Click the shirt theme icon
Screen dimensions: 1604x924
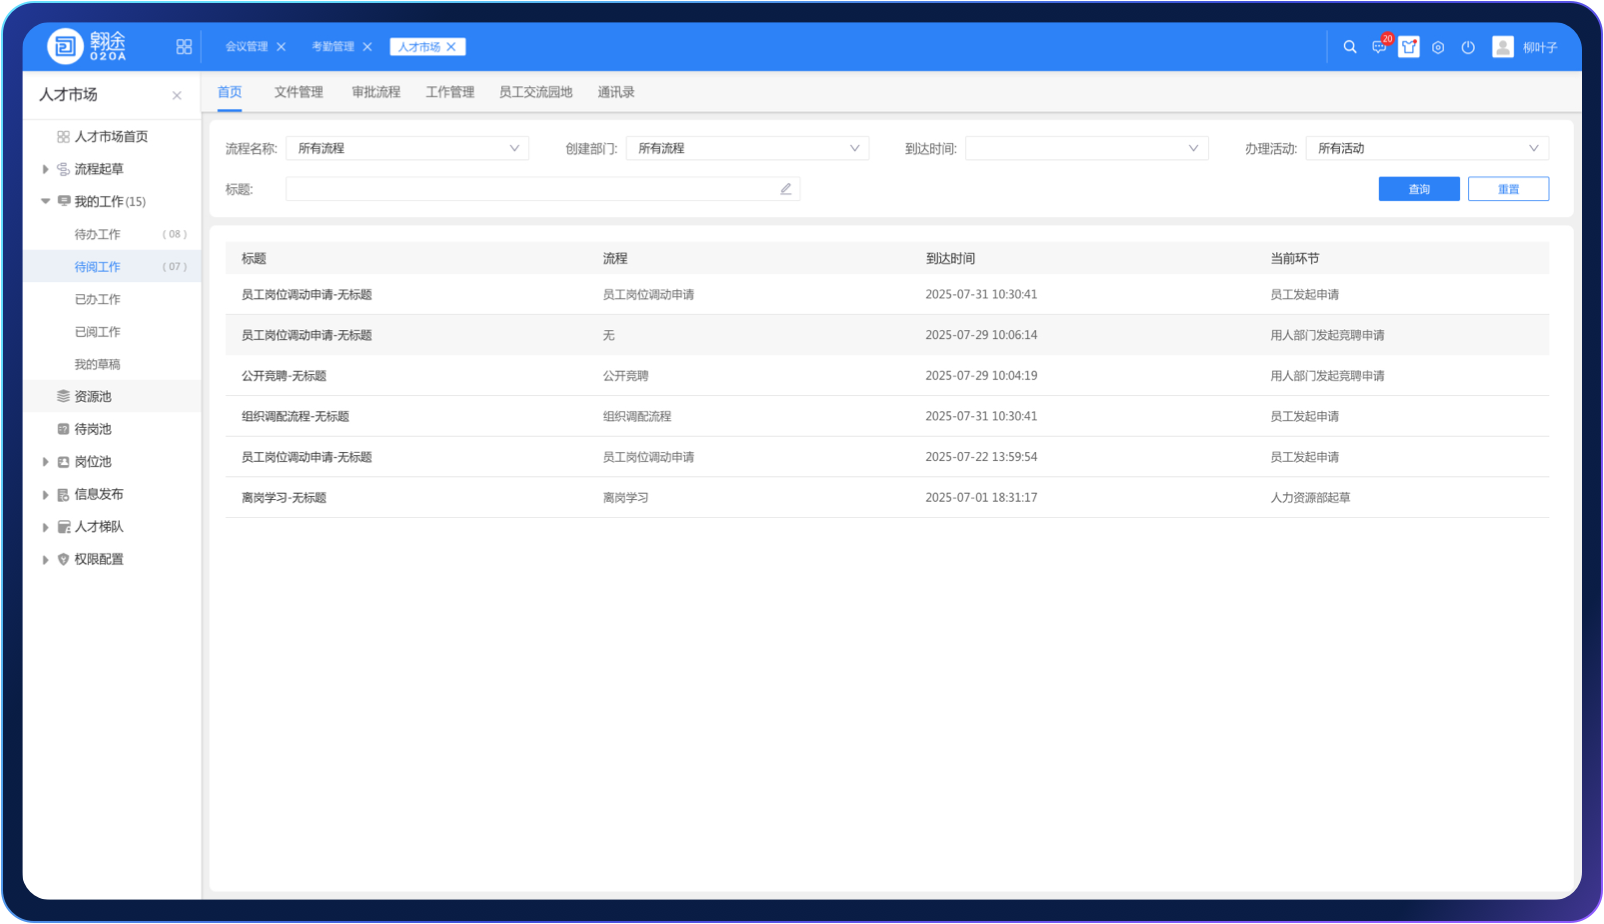tap(1409, 47)
